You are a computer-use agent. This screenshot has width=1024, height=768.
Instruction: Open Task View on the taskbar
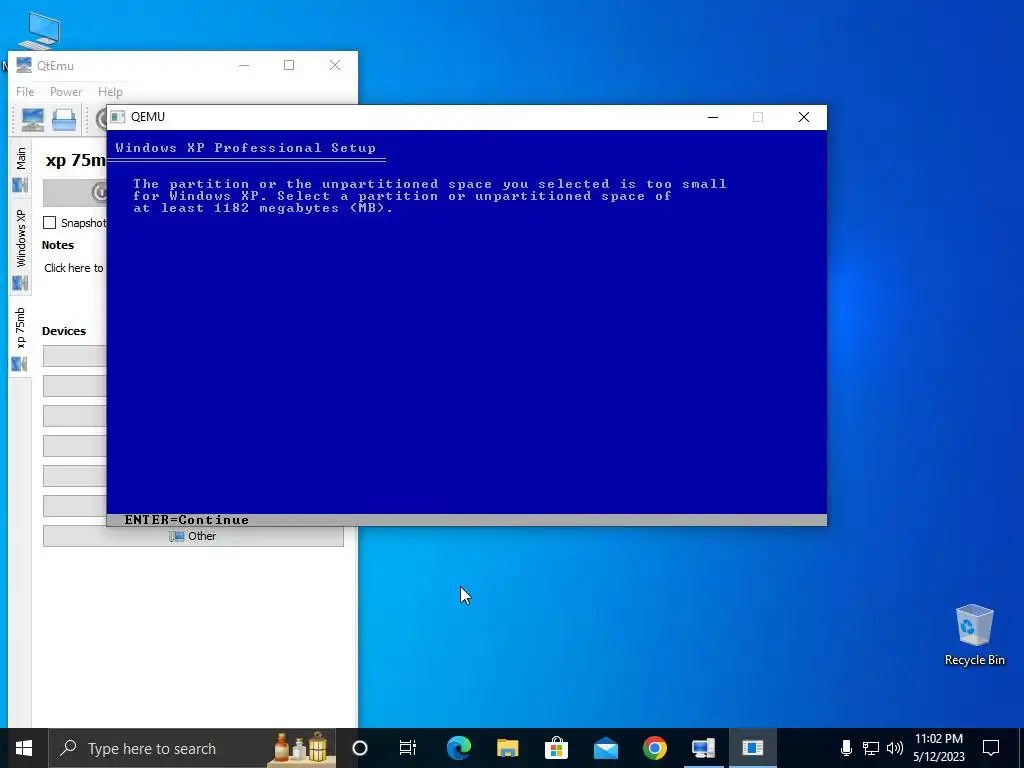click(408, 748)
